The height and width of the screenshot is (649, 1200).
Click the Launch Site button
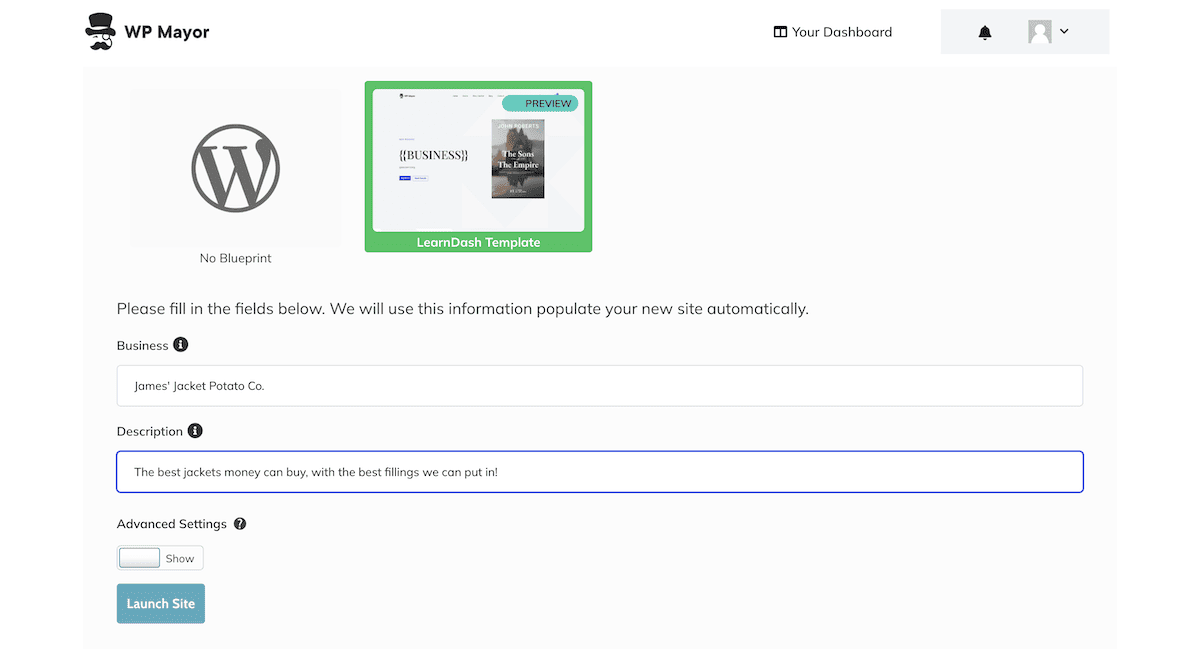(x=161, y=604)
